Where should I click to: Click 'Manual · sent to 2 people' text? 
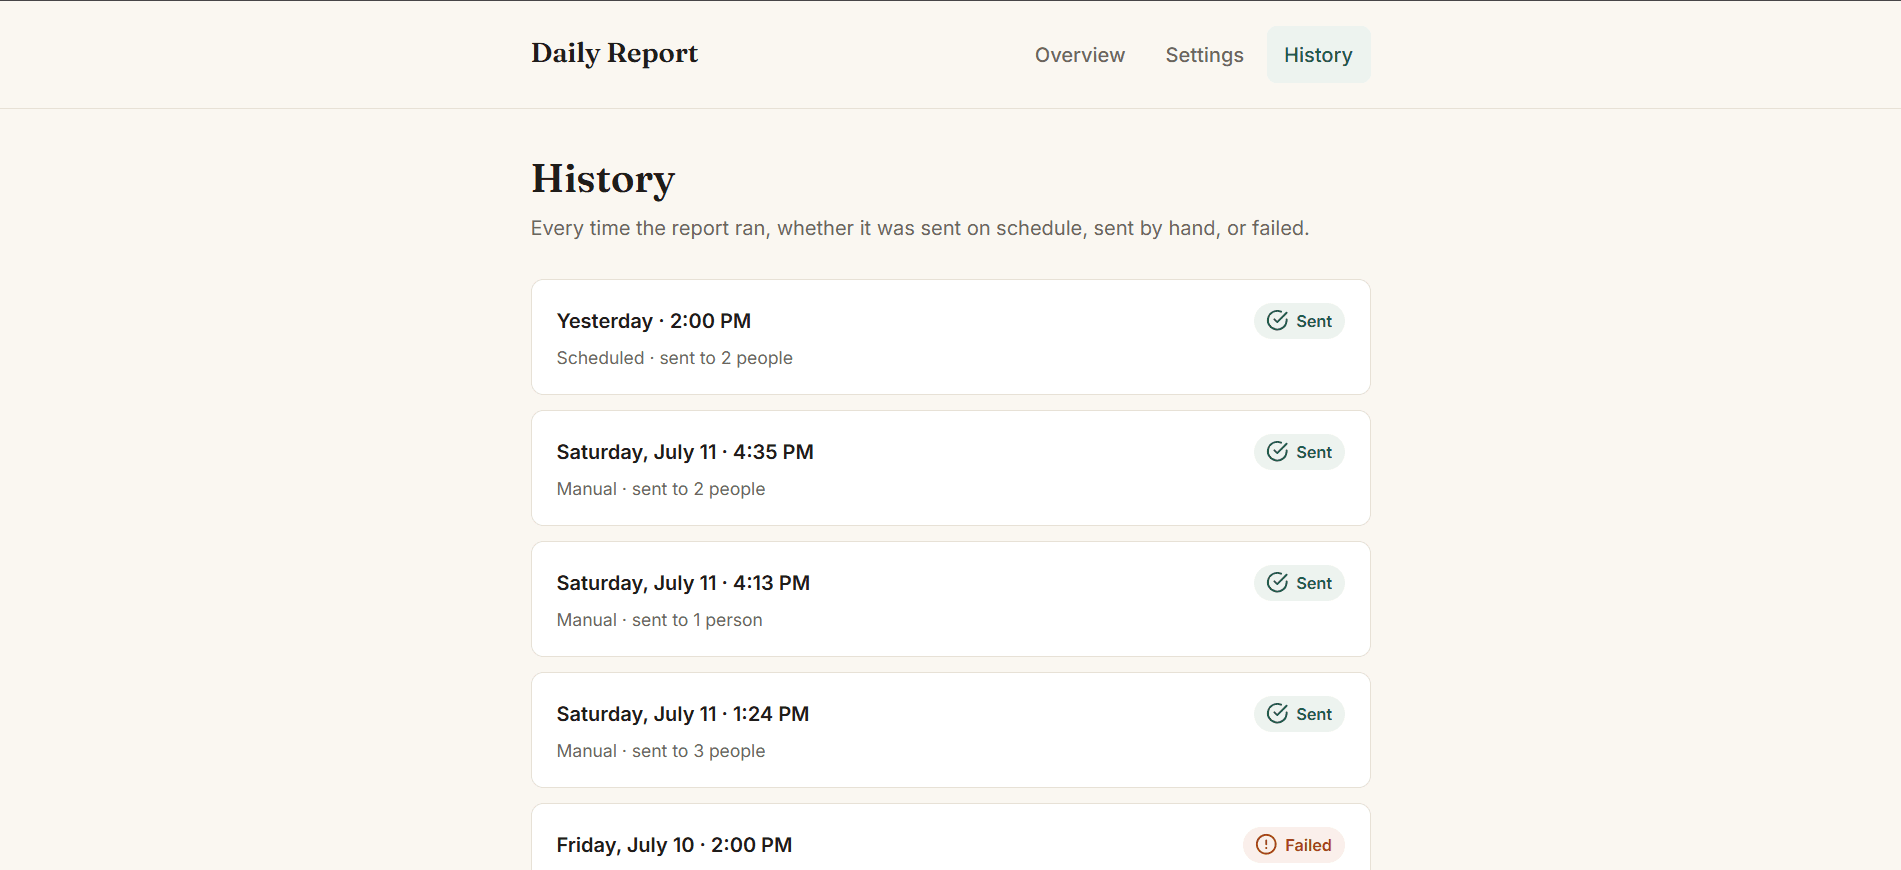pos(661,489)
